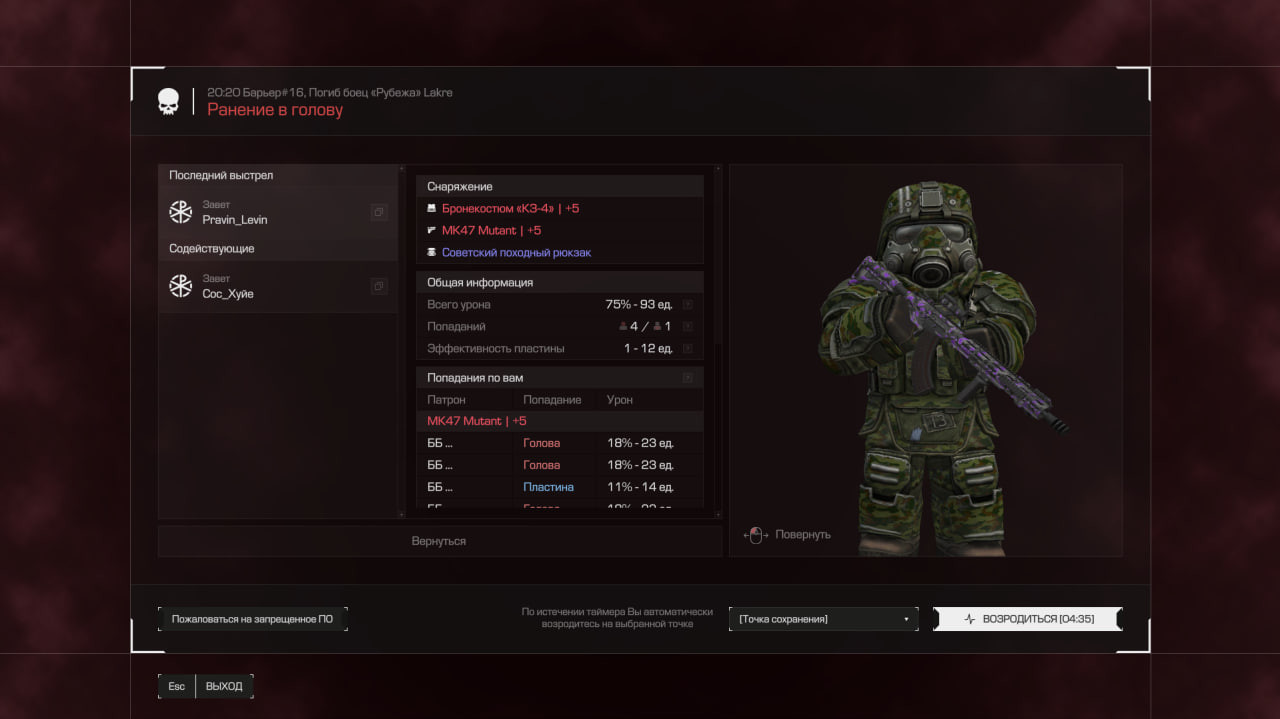Select the assisting player row under Содействующие
The height and width of the screenshot is (719, 1280).
[x=277, y=286]
